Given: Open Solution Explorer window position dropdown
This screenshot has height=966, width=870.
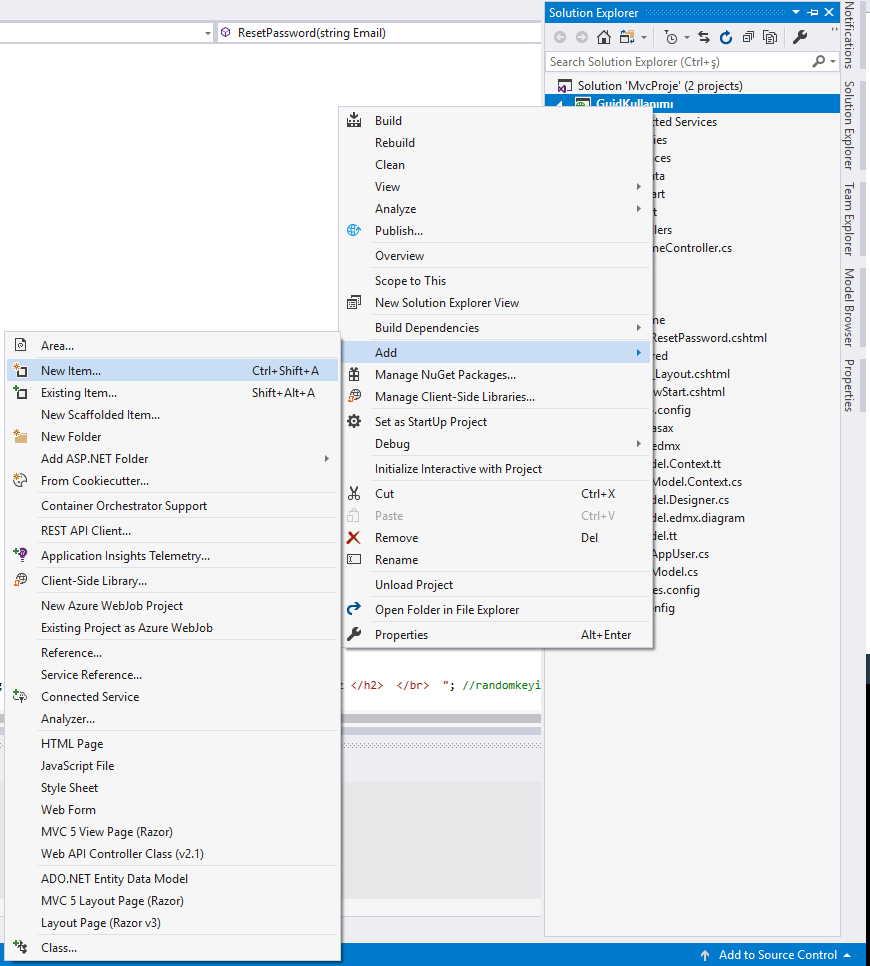Looking at the screenshot, I should pyautogui.click(x=796, y=12).
